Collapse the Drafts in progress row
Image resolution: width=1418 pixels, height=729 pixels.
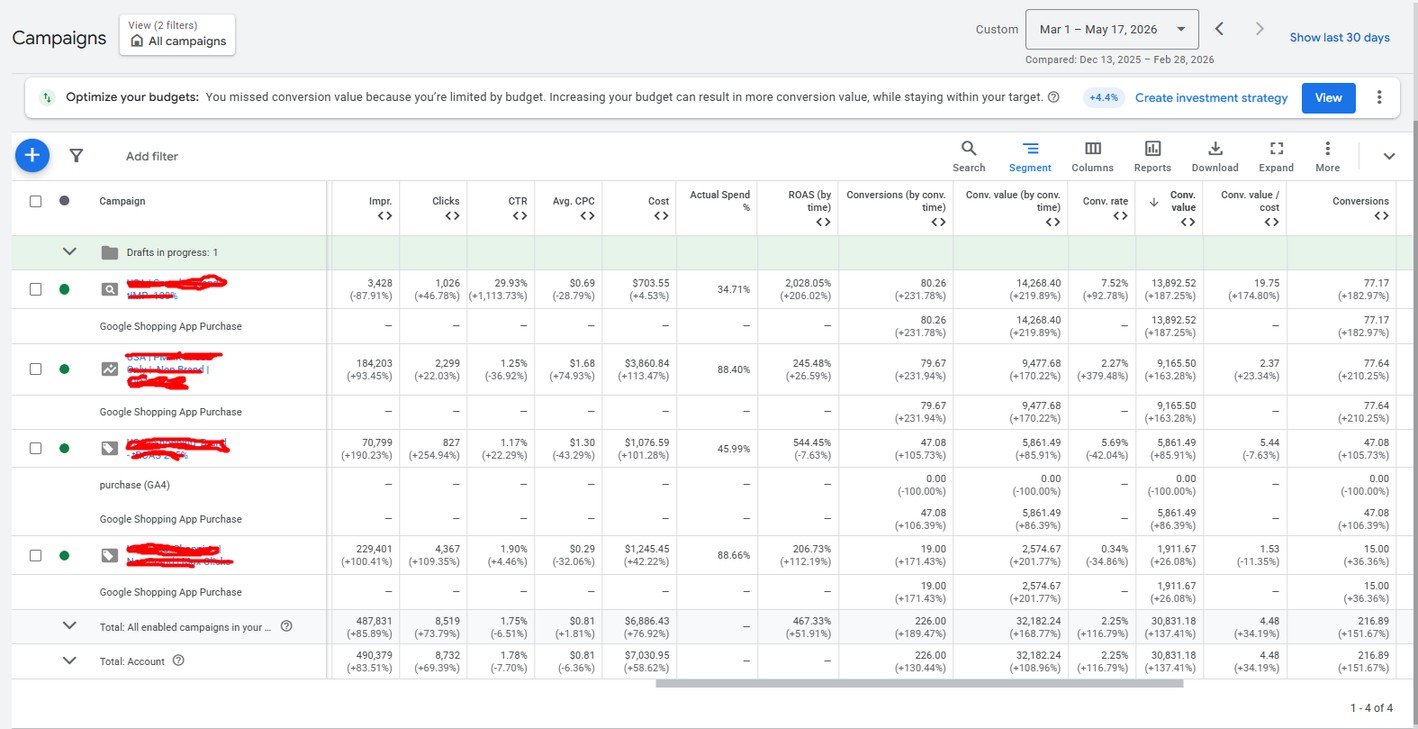pos(69,252)
